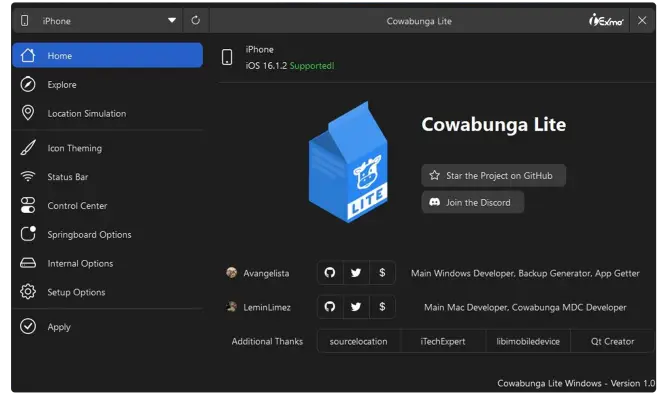This screenshot has width=670, height=396.
Task: Open Internal Options page
Action: tap(107, 263)
